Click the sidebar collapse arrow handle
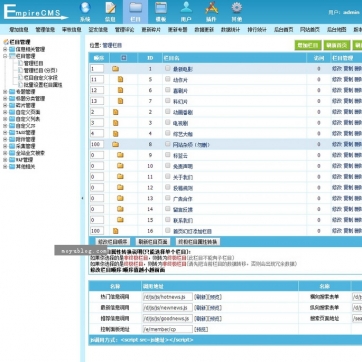The height and width of the screenshot is (362, 362). (x=82, y=198)
